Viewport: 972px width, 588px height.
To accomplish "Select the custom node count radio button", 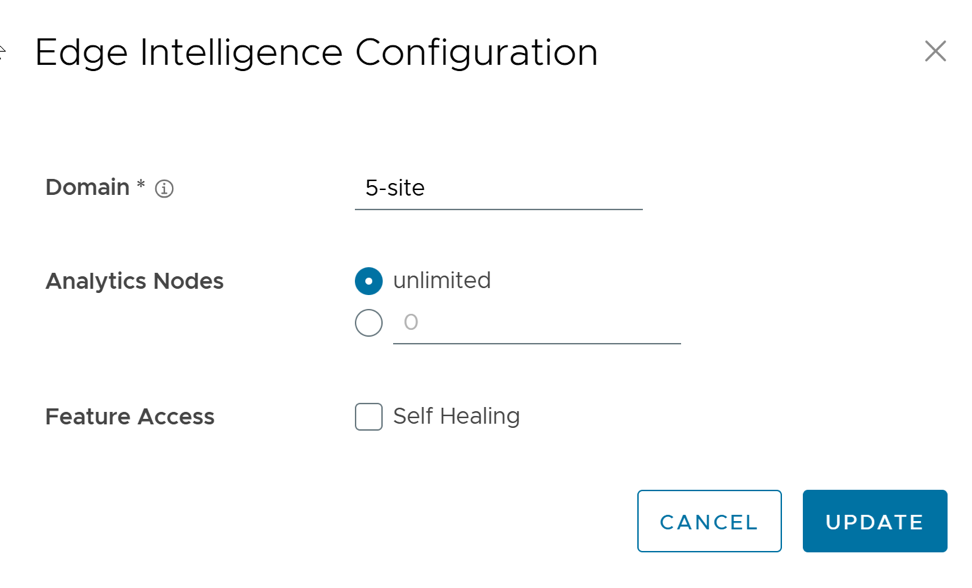I will (x=369, y=323).
